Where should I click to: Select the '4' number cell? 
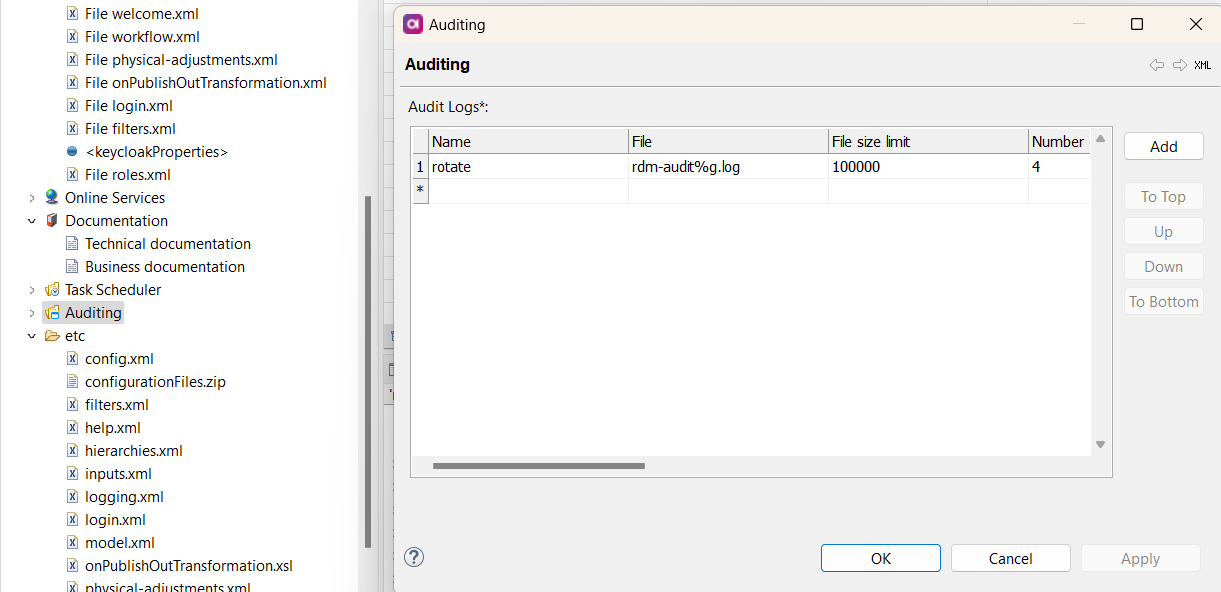coord(1060,167)
